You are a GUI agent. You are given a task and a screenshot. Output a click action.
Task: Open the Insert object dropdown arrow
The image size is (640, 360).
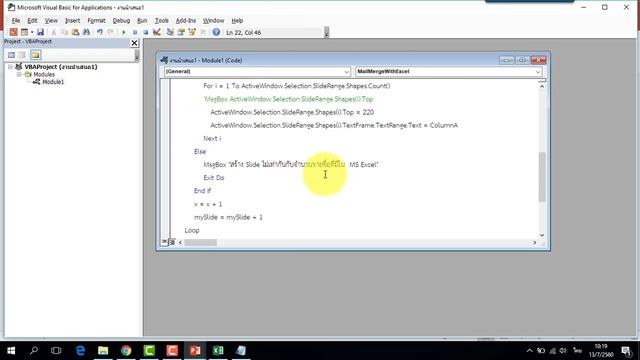[x=32, y=32]
